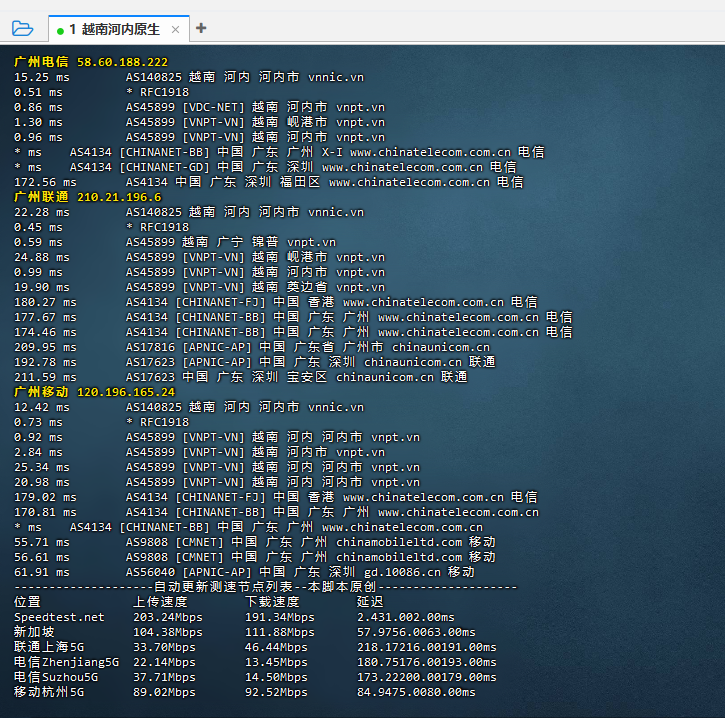Click the 192.78 ms AS17623 深圳 row
The image size is (725, 718).
coord(255,362)
